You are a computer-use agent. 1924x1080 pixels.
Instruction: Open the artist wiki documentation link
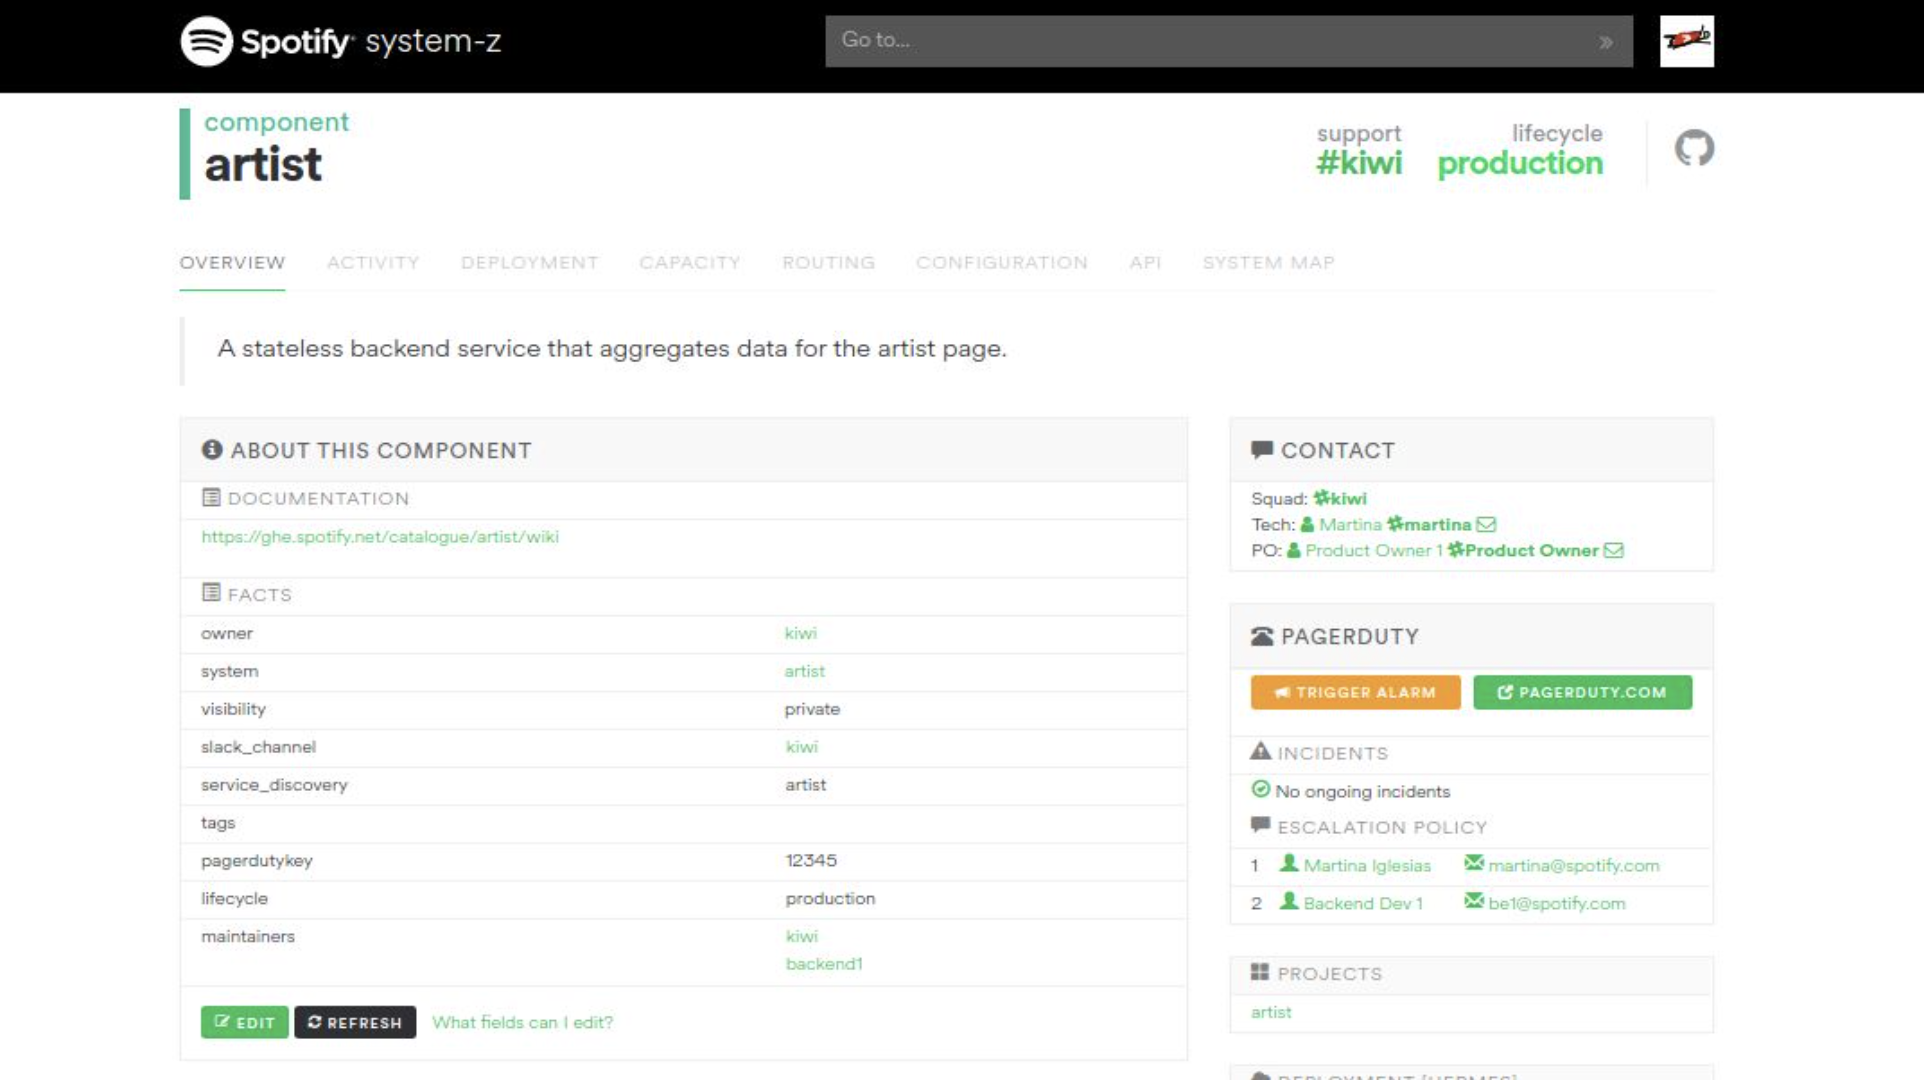[x=380, y=537]
